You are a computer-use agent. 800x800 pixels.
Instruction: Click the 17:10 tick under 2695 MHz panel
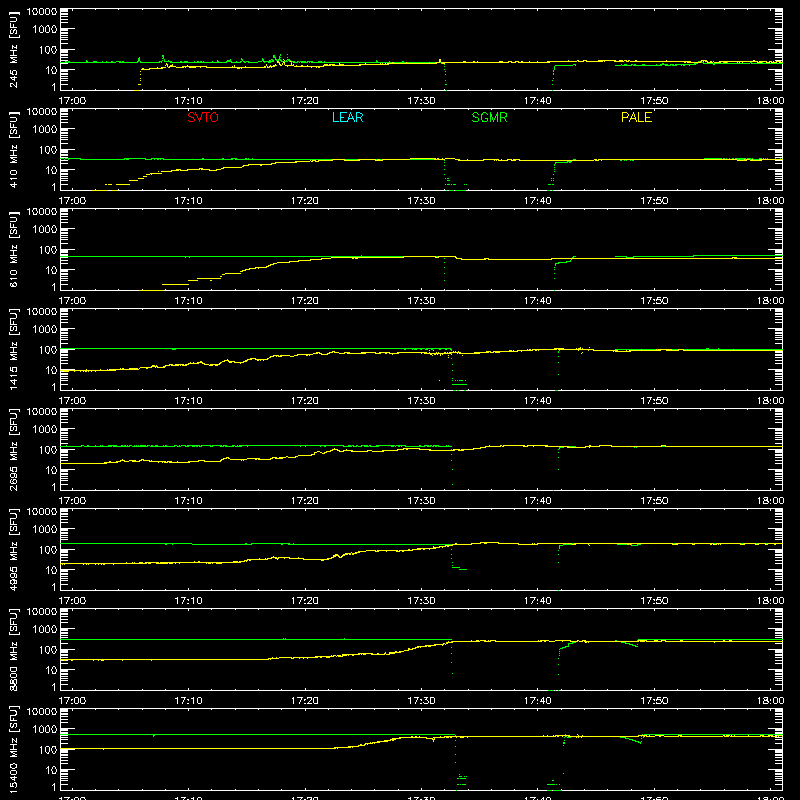[188, 501]
